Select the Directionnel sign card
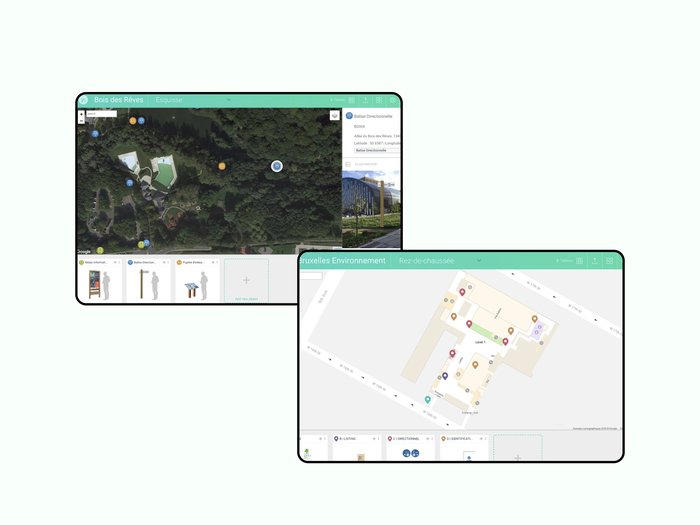The width and height of the screenshot is (700, 525). pos(411,448)
